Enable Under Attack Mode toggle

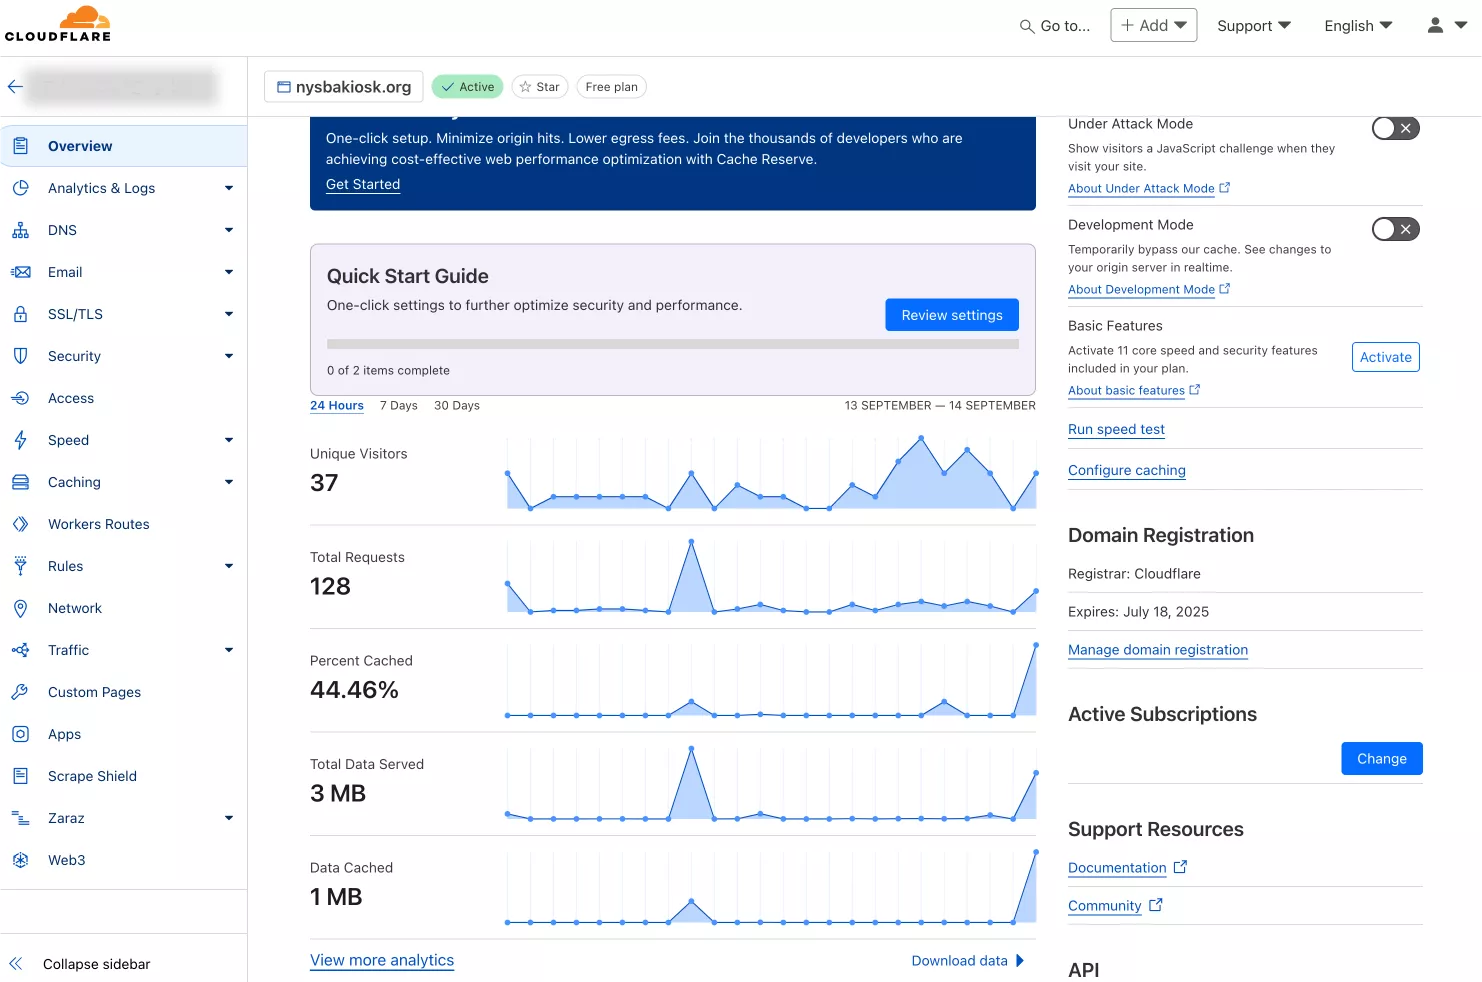pyautogui.click(x=1395, y=128)
